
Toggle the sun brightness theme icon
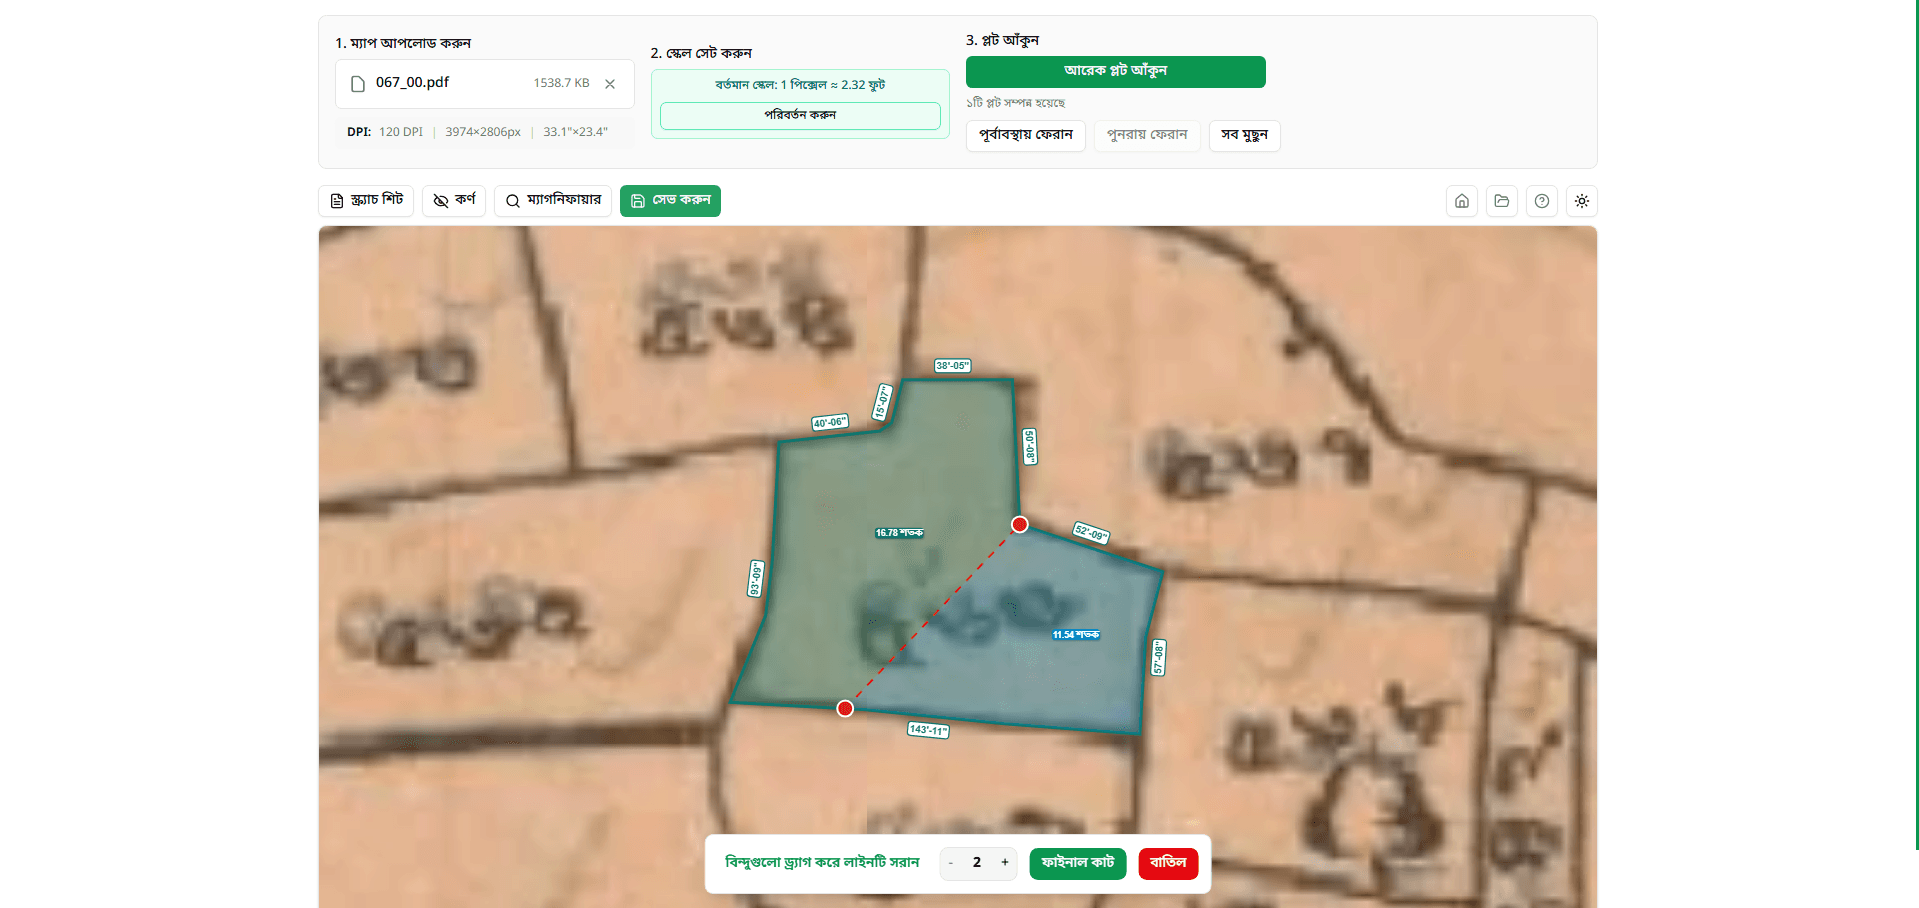point(1582,201)
